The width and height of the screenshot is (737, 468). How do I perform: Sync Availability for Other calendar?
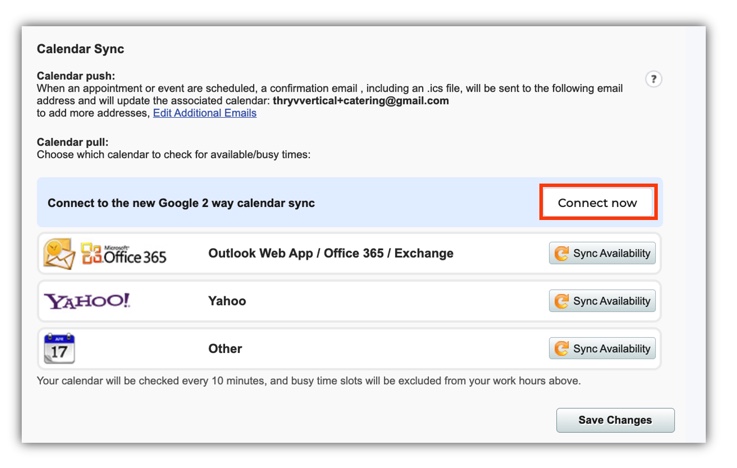click(x=602, y=349)
